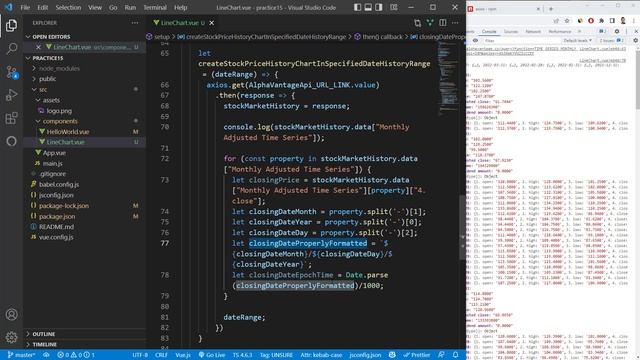Switch to the Network tab in DevTools
Image resolution: width=640 pixels, height=360 pixels.
point(533,31)
